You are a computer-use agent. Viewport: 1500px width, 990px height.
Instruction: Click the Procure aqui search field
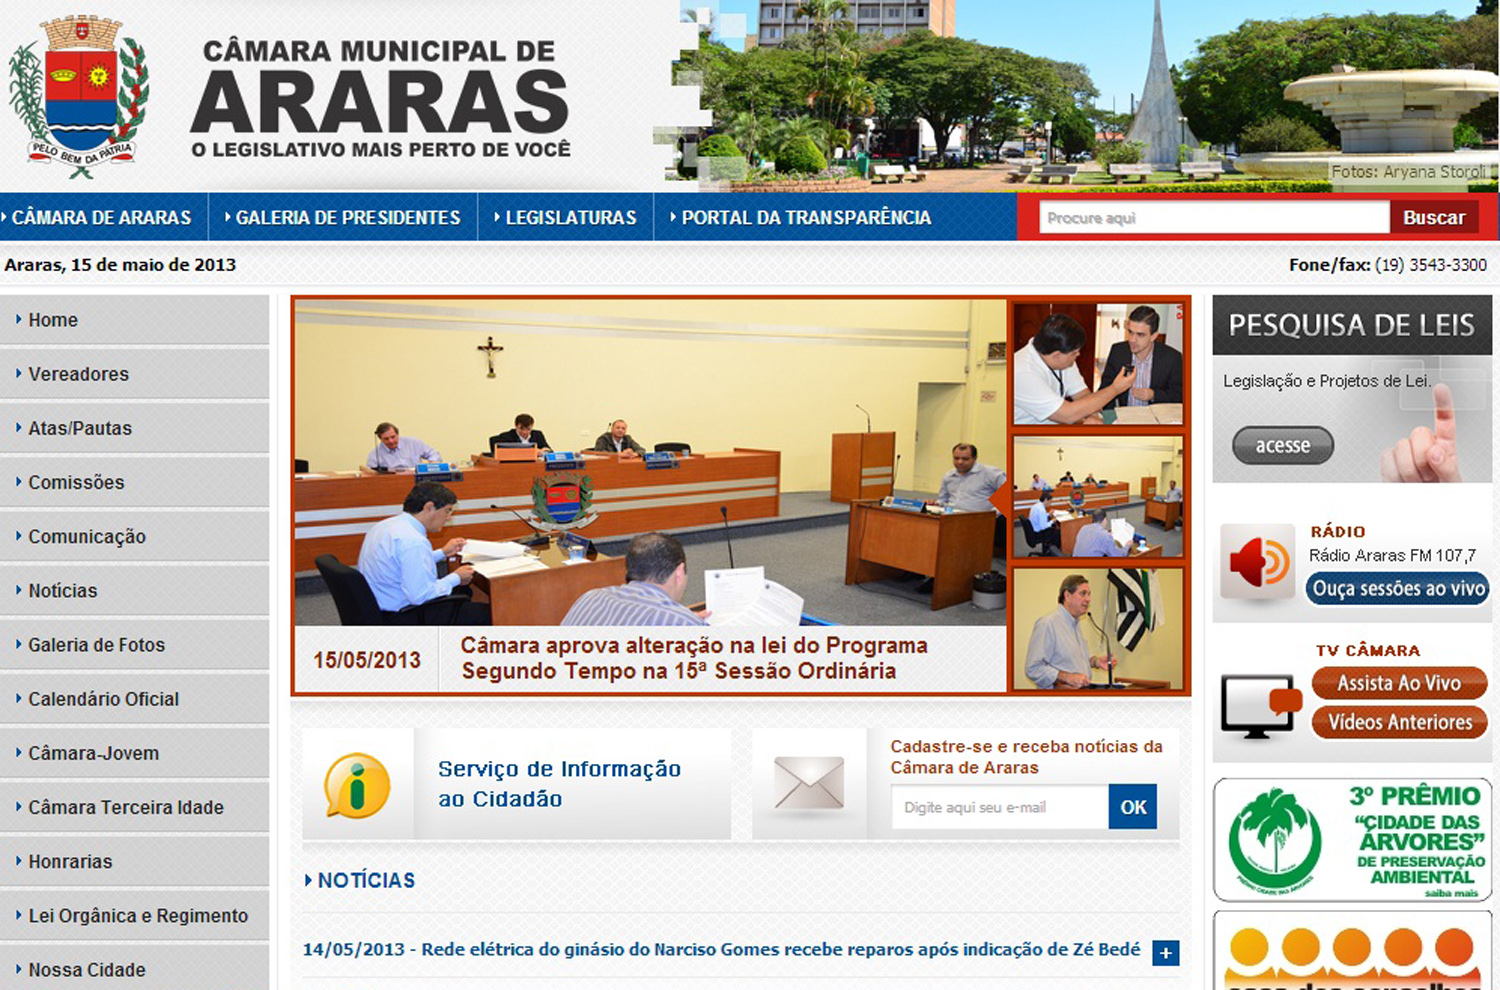click(x=1213, y=218)
